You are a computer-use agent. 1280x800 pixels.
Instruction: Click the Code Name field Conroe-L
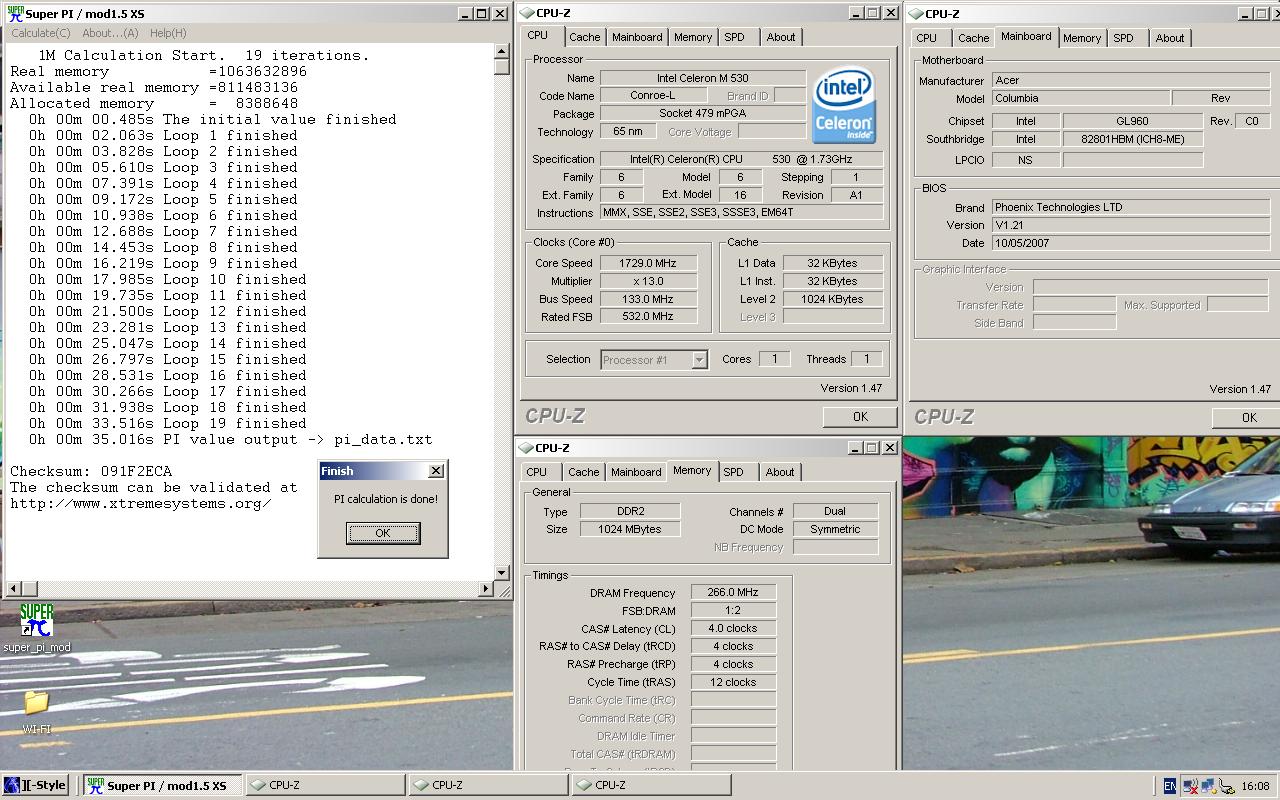[652, 96]
